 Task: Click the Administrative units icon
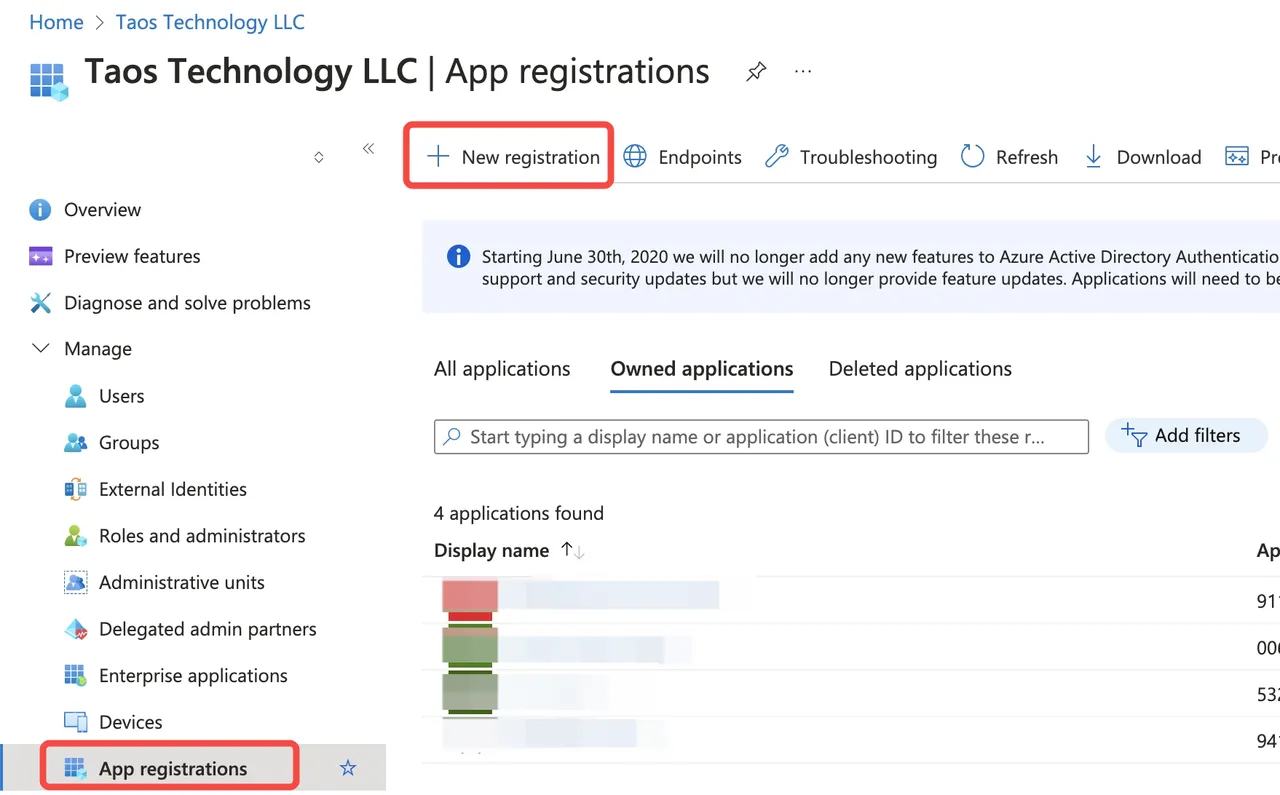click(x=76, y=583)
